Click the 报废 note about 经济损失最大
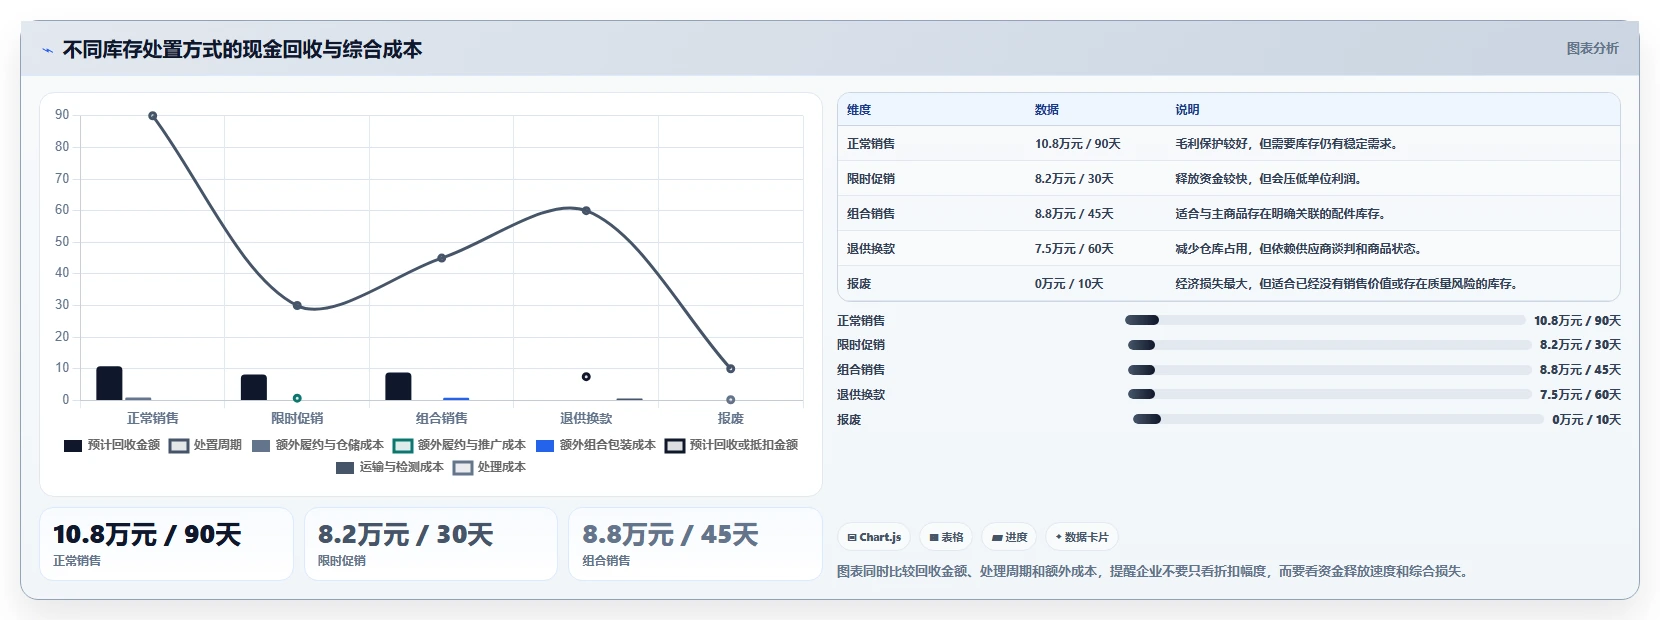Viewport: 1660px width, 620px height. point(1349,284)
